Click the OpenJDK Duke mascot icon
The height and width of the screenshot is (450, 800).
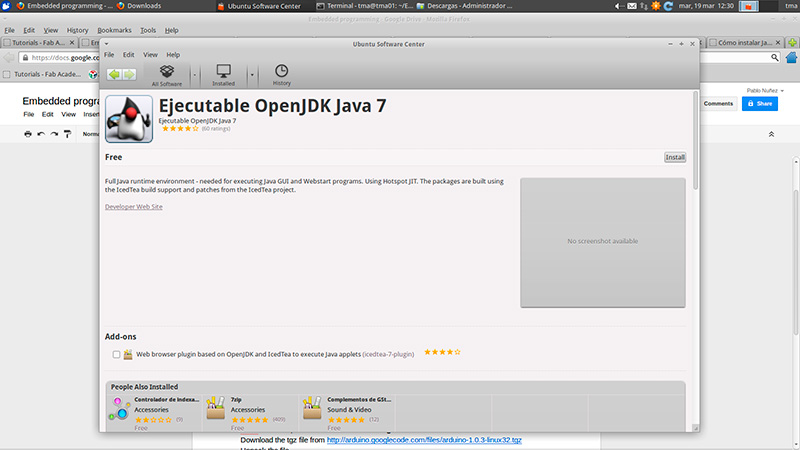pyautogui.click(x=129, y=119)
